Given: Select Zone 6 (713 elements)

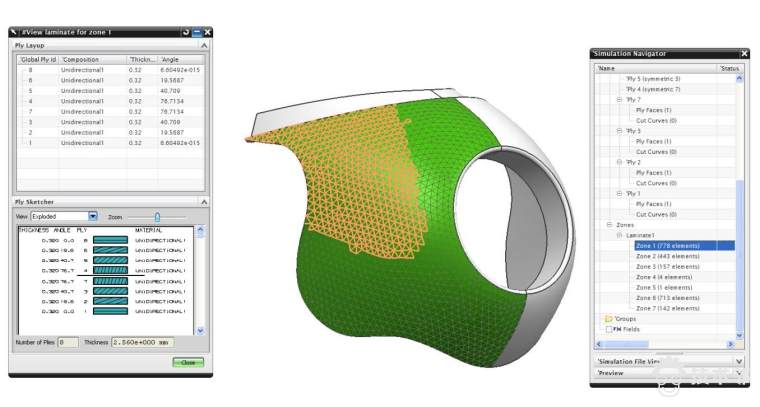Looking at the screenshot, I should pos(667,298).
